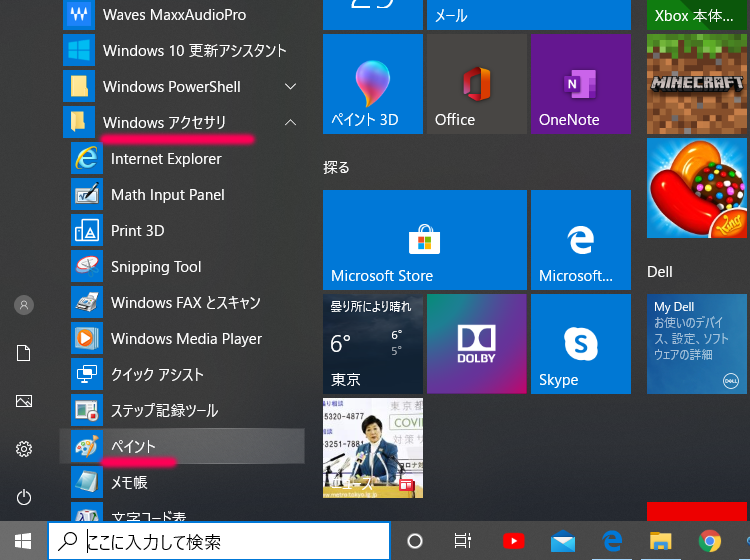
Task: Open the Minecraft tile
Action: (697, 84)
